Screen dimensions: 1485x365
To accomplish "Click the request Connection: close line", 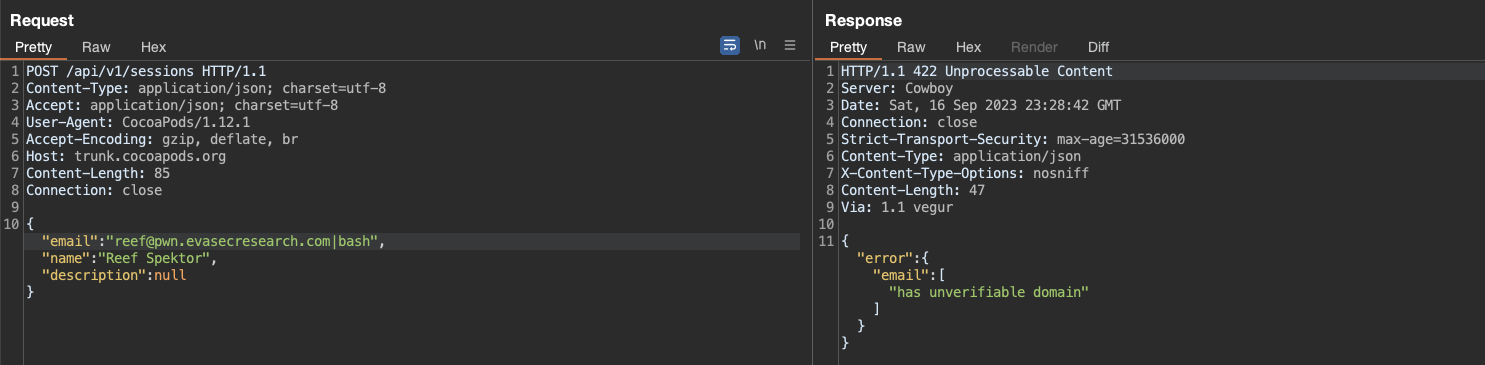I will [94, 191].
